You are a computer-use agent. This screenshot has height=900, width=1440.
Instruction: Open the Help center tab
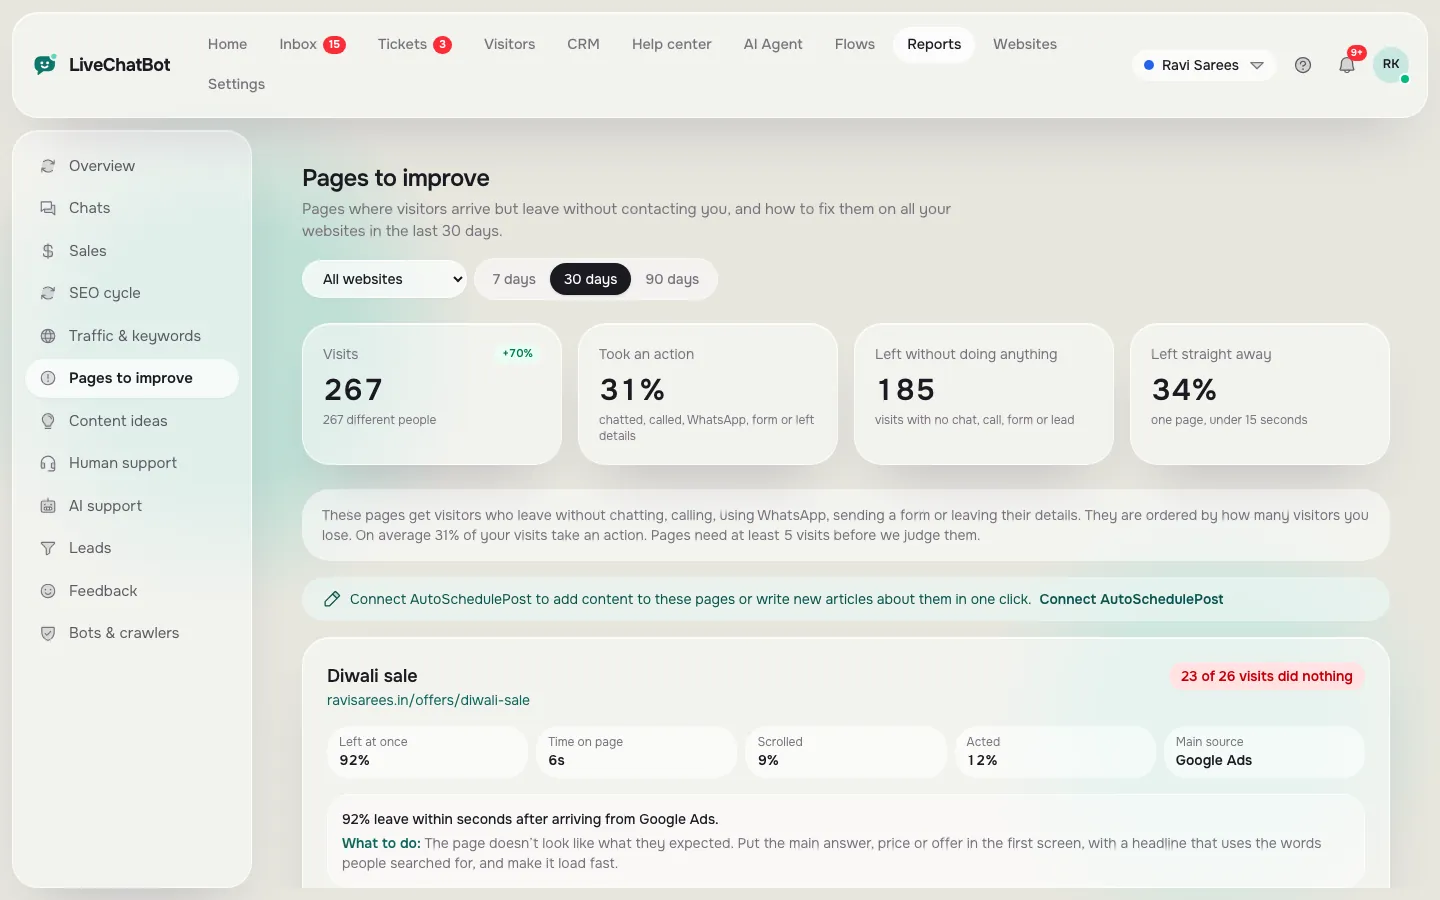[x=671, y=44]
